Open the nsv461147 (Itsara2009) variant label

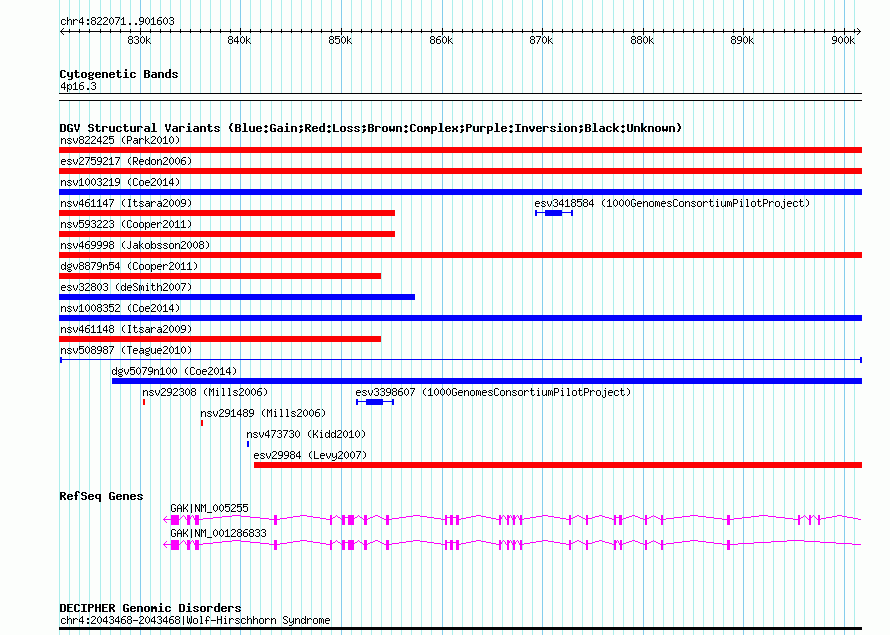(126, 203)
